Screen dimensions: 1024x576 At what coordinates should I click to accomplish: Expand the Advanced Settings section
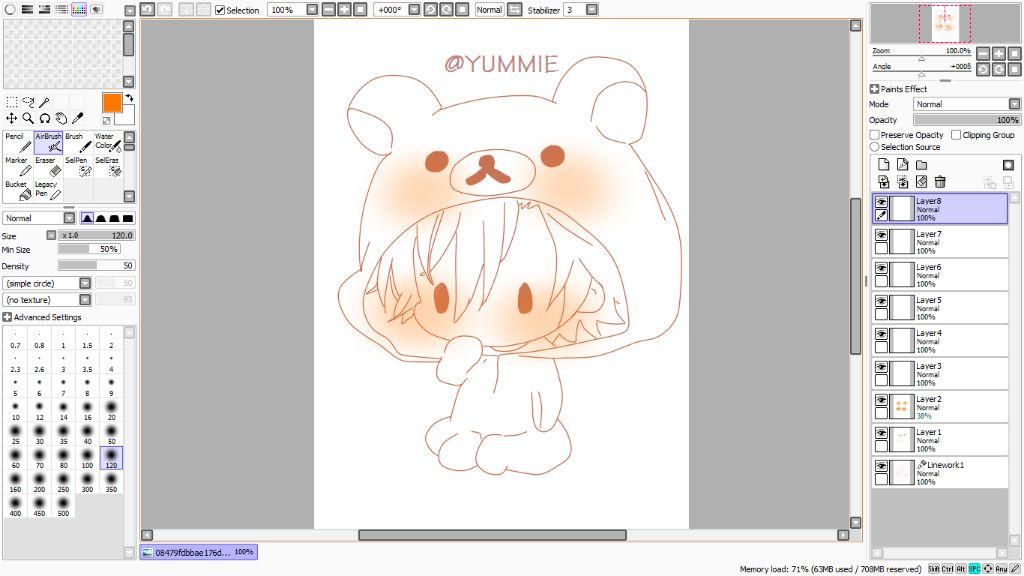coord(7,317)
